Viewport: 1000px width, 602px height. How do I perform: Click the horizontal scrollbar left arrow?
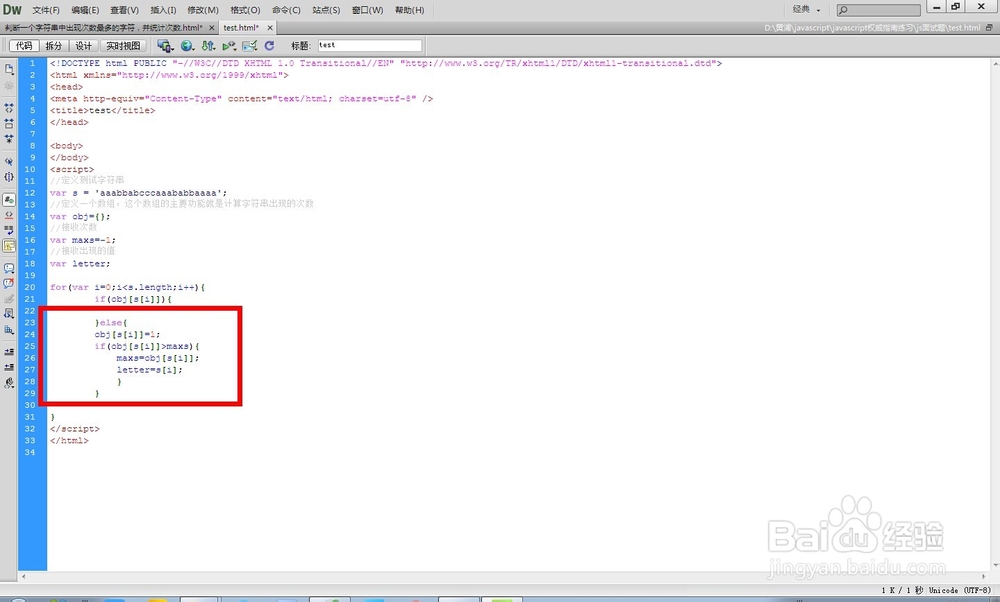tap(24, 576)
